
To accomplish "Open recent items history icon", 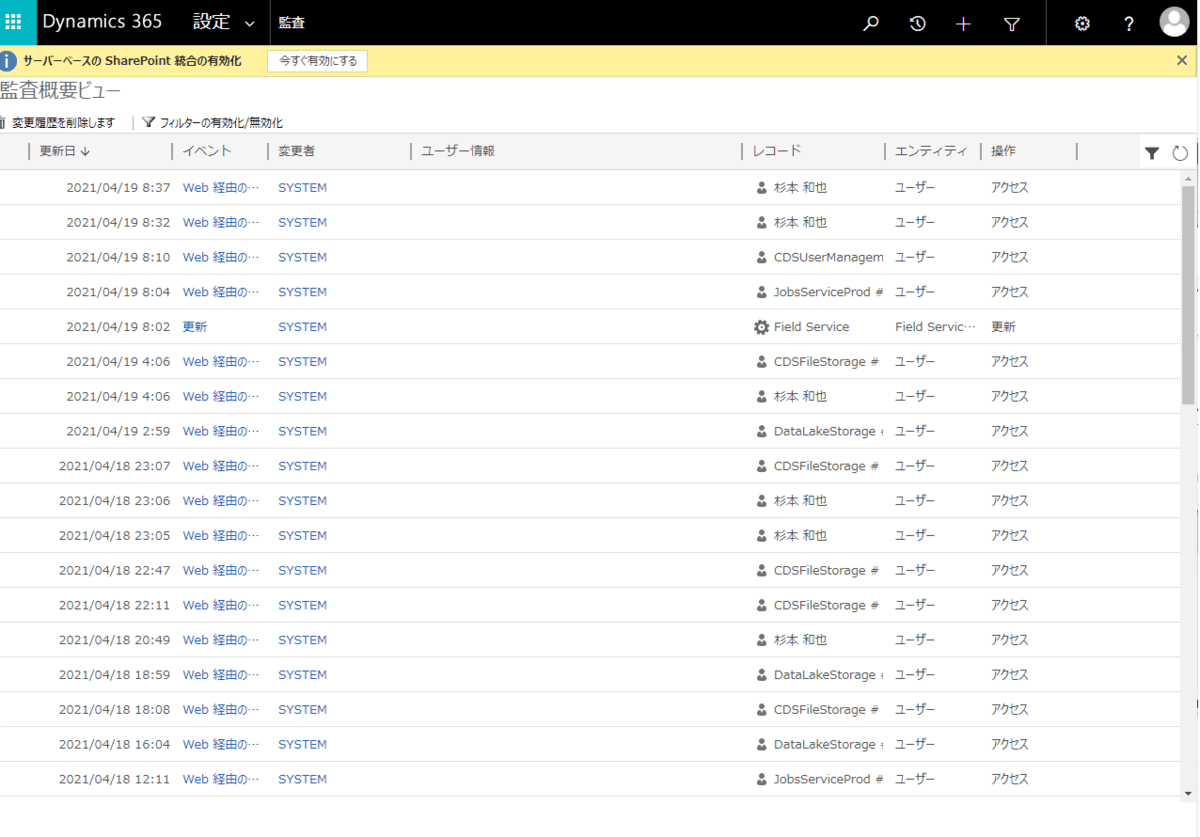I will [917, 24].
